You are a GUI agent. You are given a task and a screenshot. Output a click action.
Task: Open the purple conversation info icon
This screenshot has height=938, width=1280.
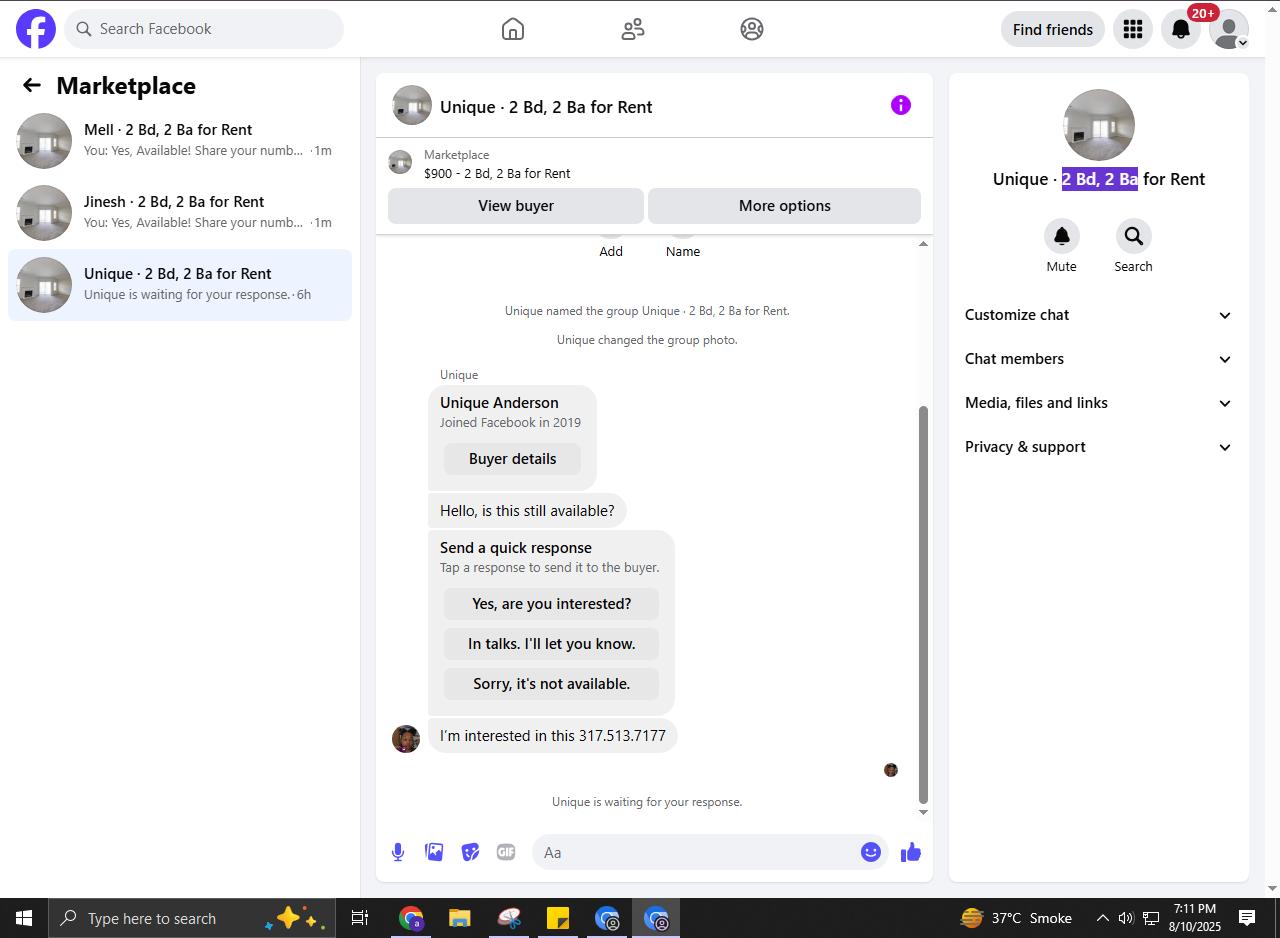(901, 105)
